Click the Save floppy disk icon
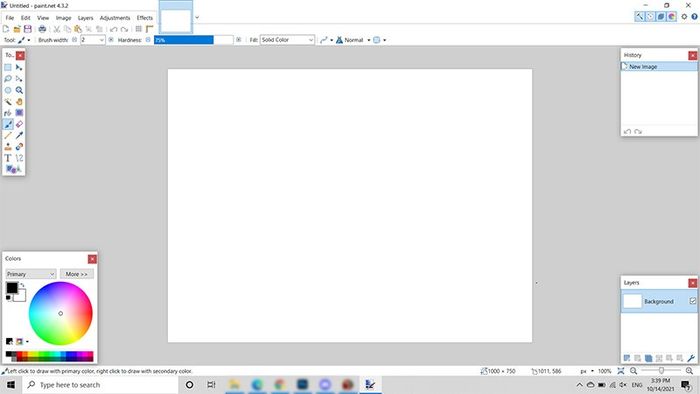 28,29
